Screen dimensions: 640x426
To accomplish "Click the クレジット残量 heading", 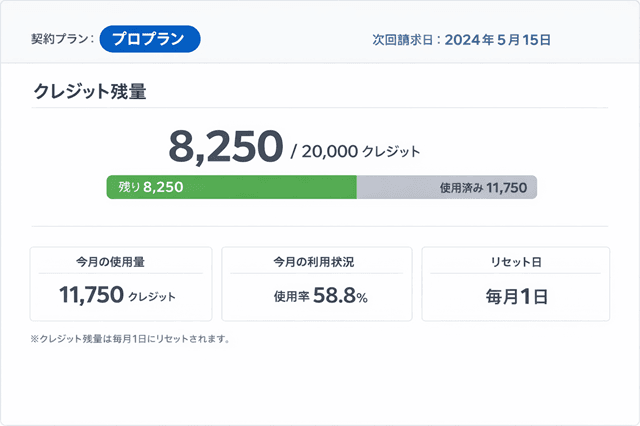I will click(90, 91).
